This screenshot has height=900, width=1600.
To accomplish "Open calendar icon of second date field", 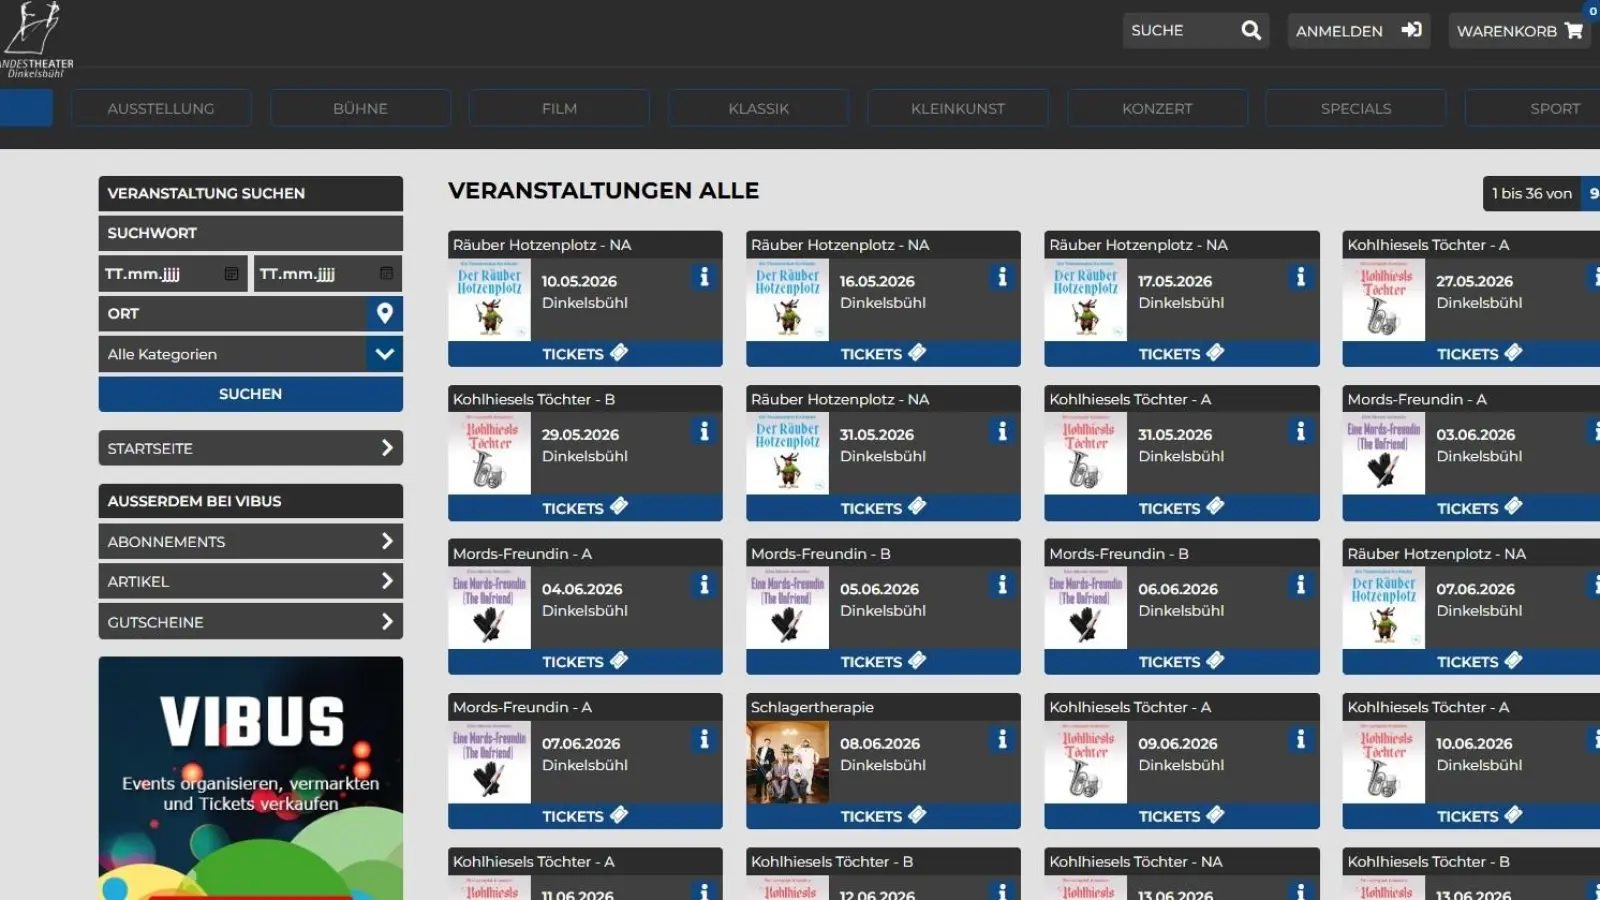I will [386, 273].
